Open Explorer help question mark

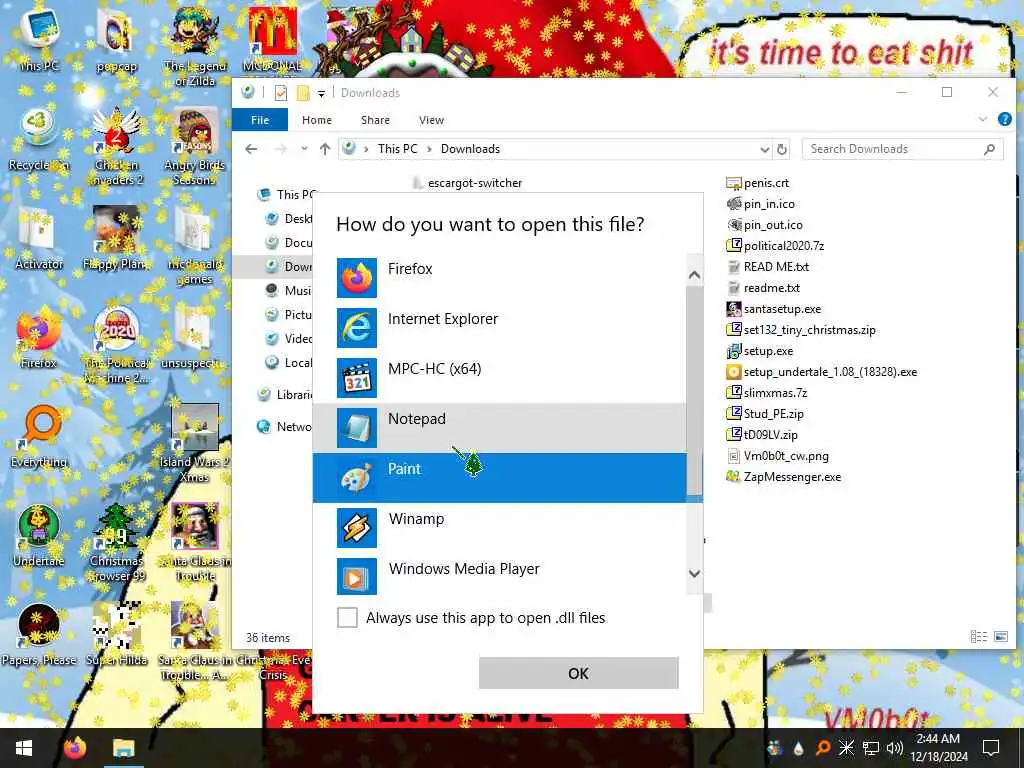1004,119
